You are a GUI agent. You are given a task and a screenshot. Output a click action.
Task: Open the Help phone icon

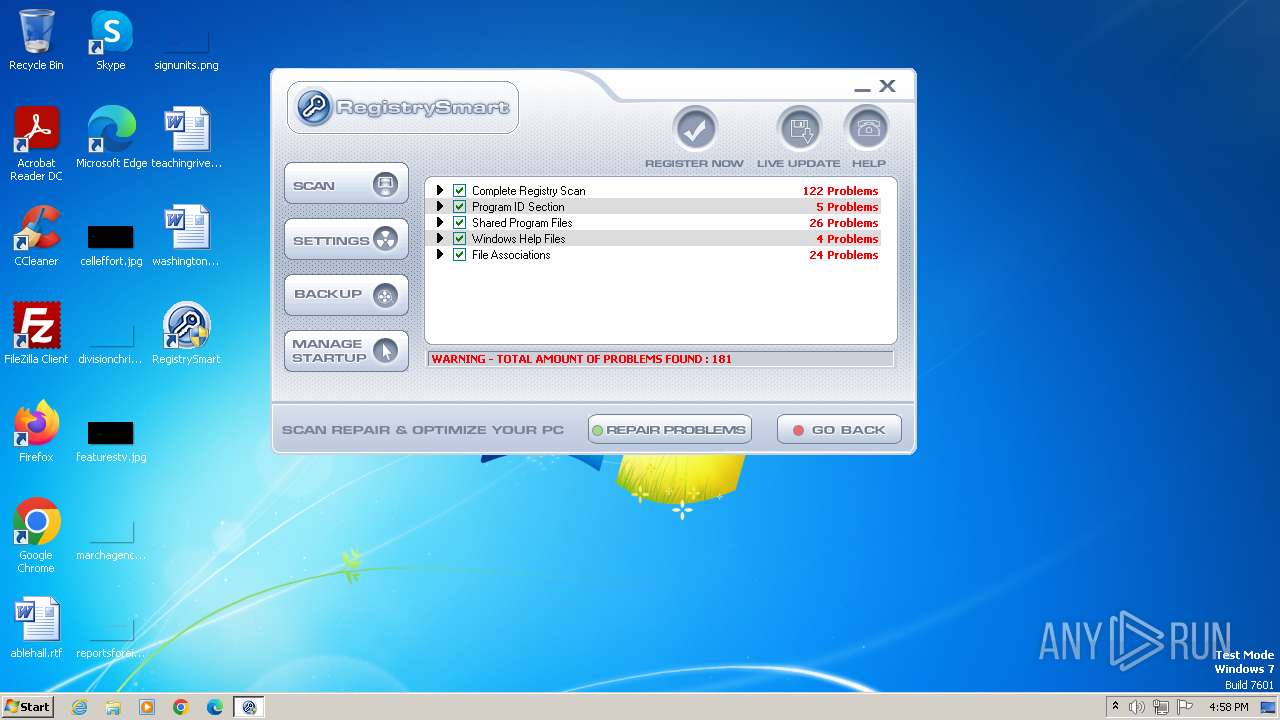(x=867, y=129)
